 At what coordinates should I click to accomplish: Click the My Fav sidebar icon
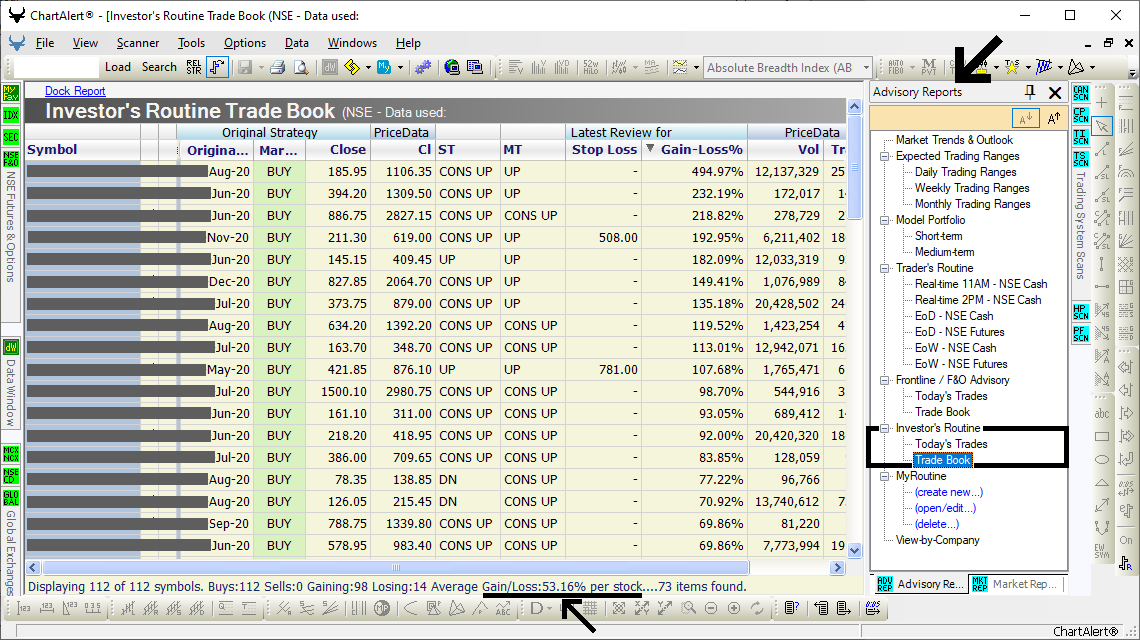pos(11,92)
